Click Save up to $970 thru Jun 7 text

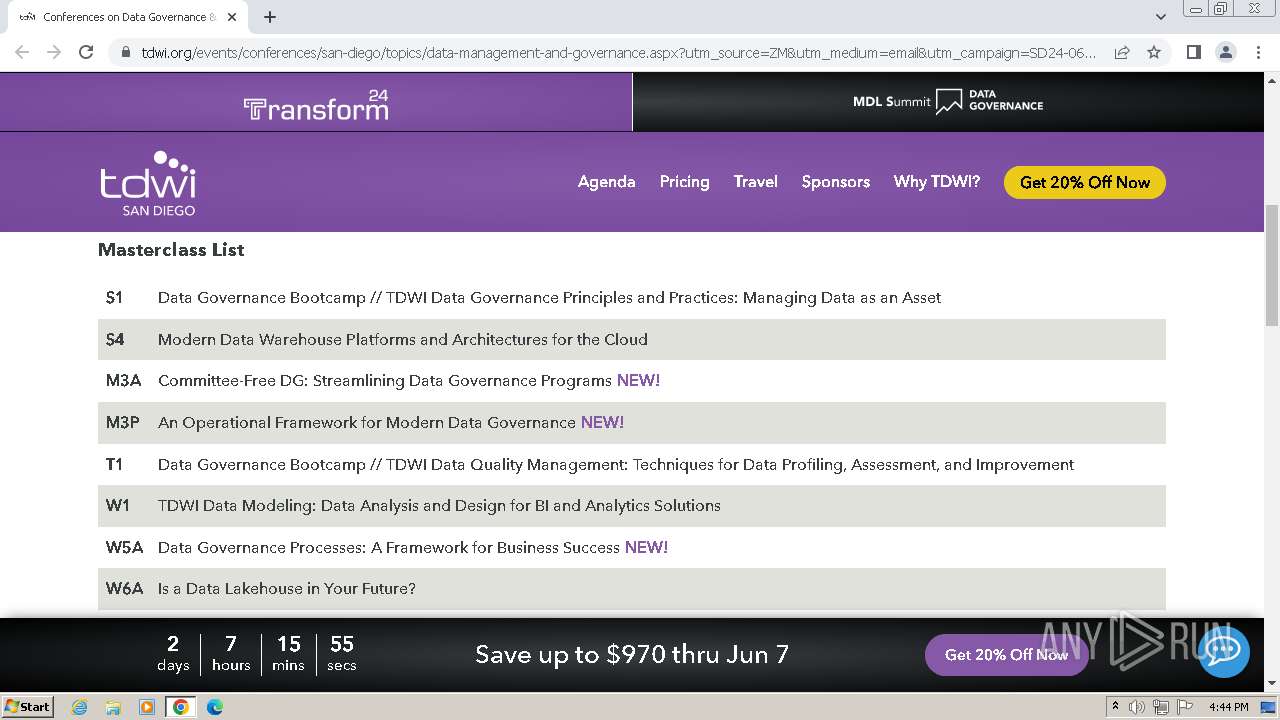[632, 655]
